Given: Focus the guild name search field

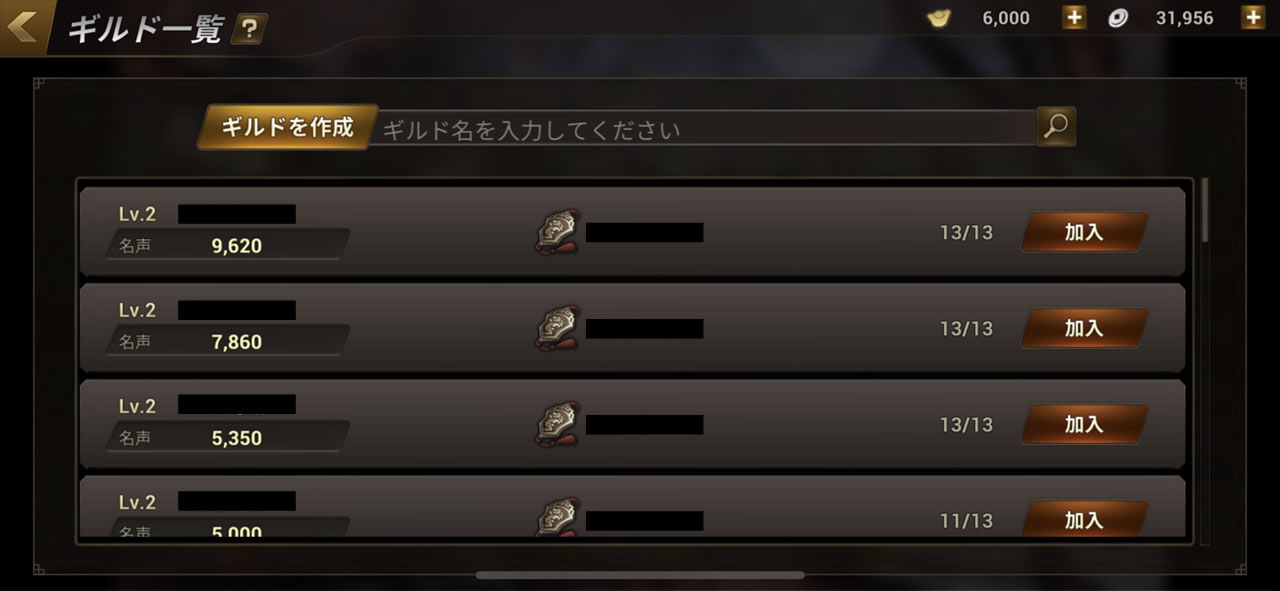Looking at the screenshot, I should pos(706,129).
